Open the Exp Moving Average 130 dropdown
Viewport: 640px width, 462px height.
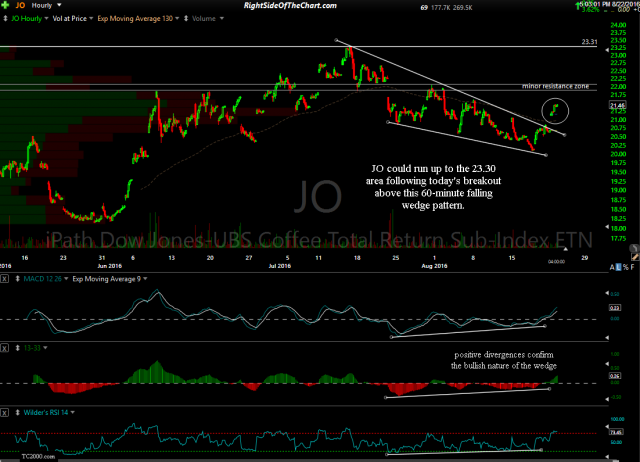[x=177, y=18]
